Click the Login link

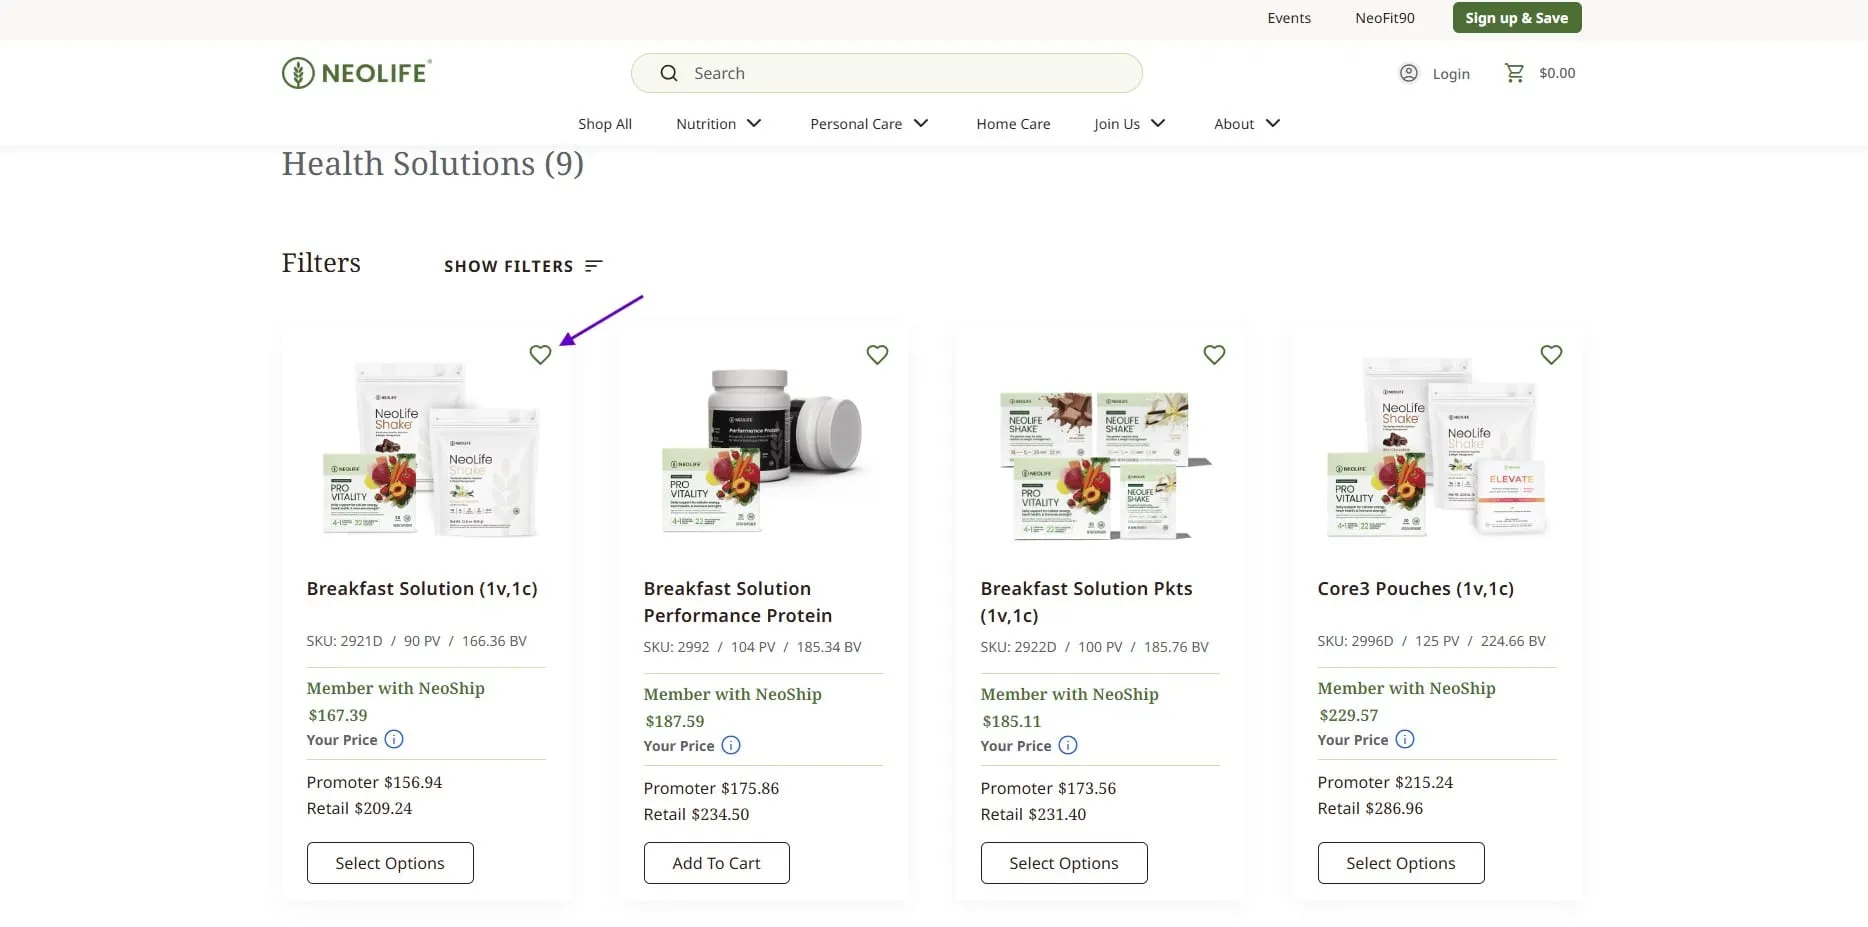1451,74
